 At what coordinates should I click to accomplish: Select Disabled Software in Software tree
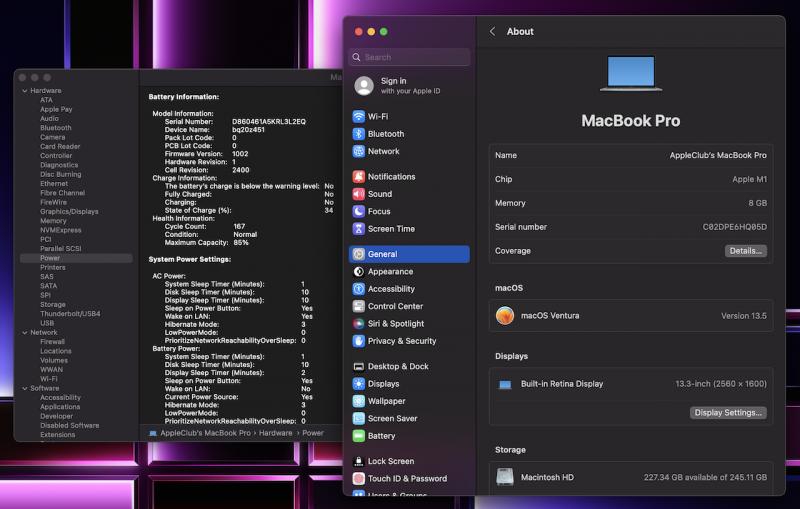pos(70,425)
